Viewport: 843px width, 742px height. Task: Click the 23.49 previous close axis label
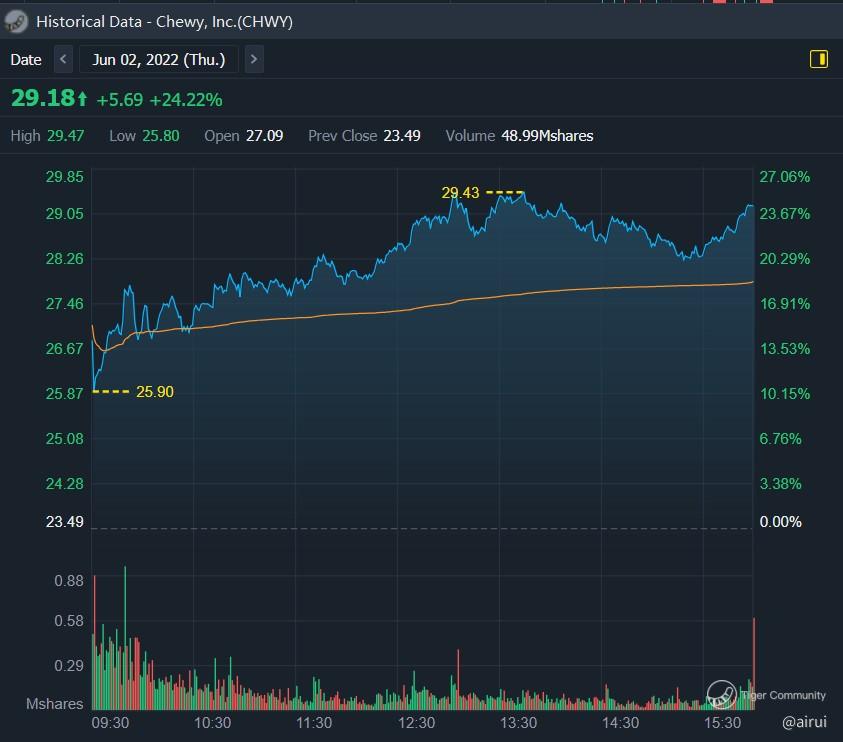point(65,522)
